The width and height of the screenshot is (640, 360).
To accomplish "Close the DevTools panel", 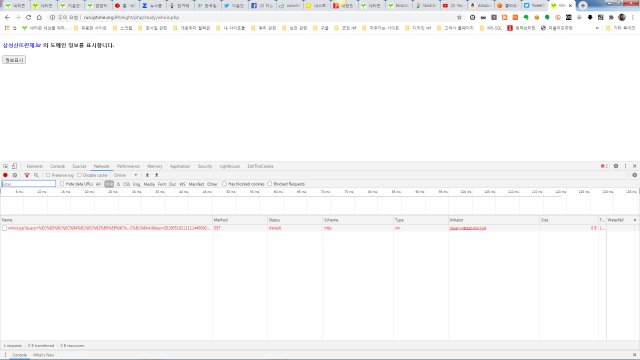I will point(635,166).
